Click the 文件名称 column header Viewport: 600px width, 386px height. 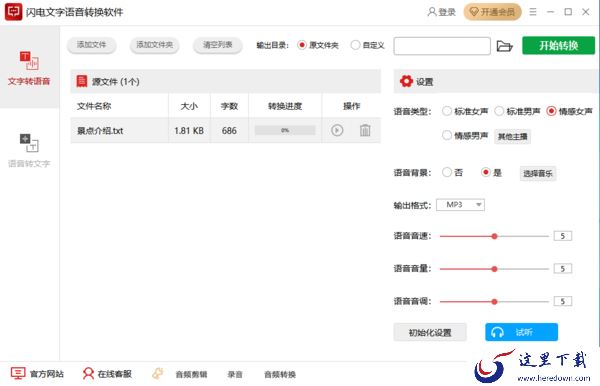pos(94,106)
